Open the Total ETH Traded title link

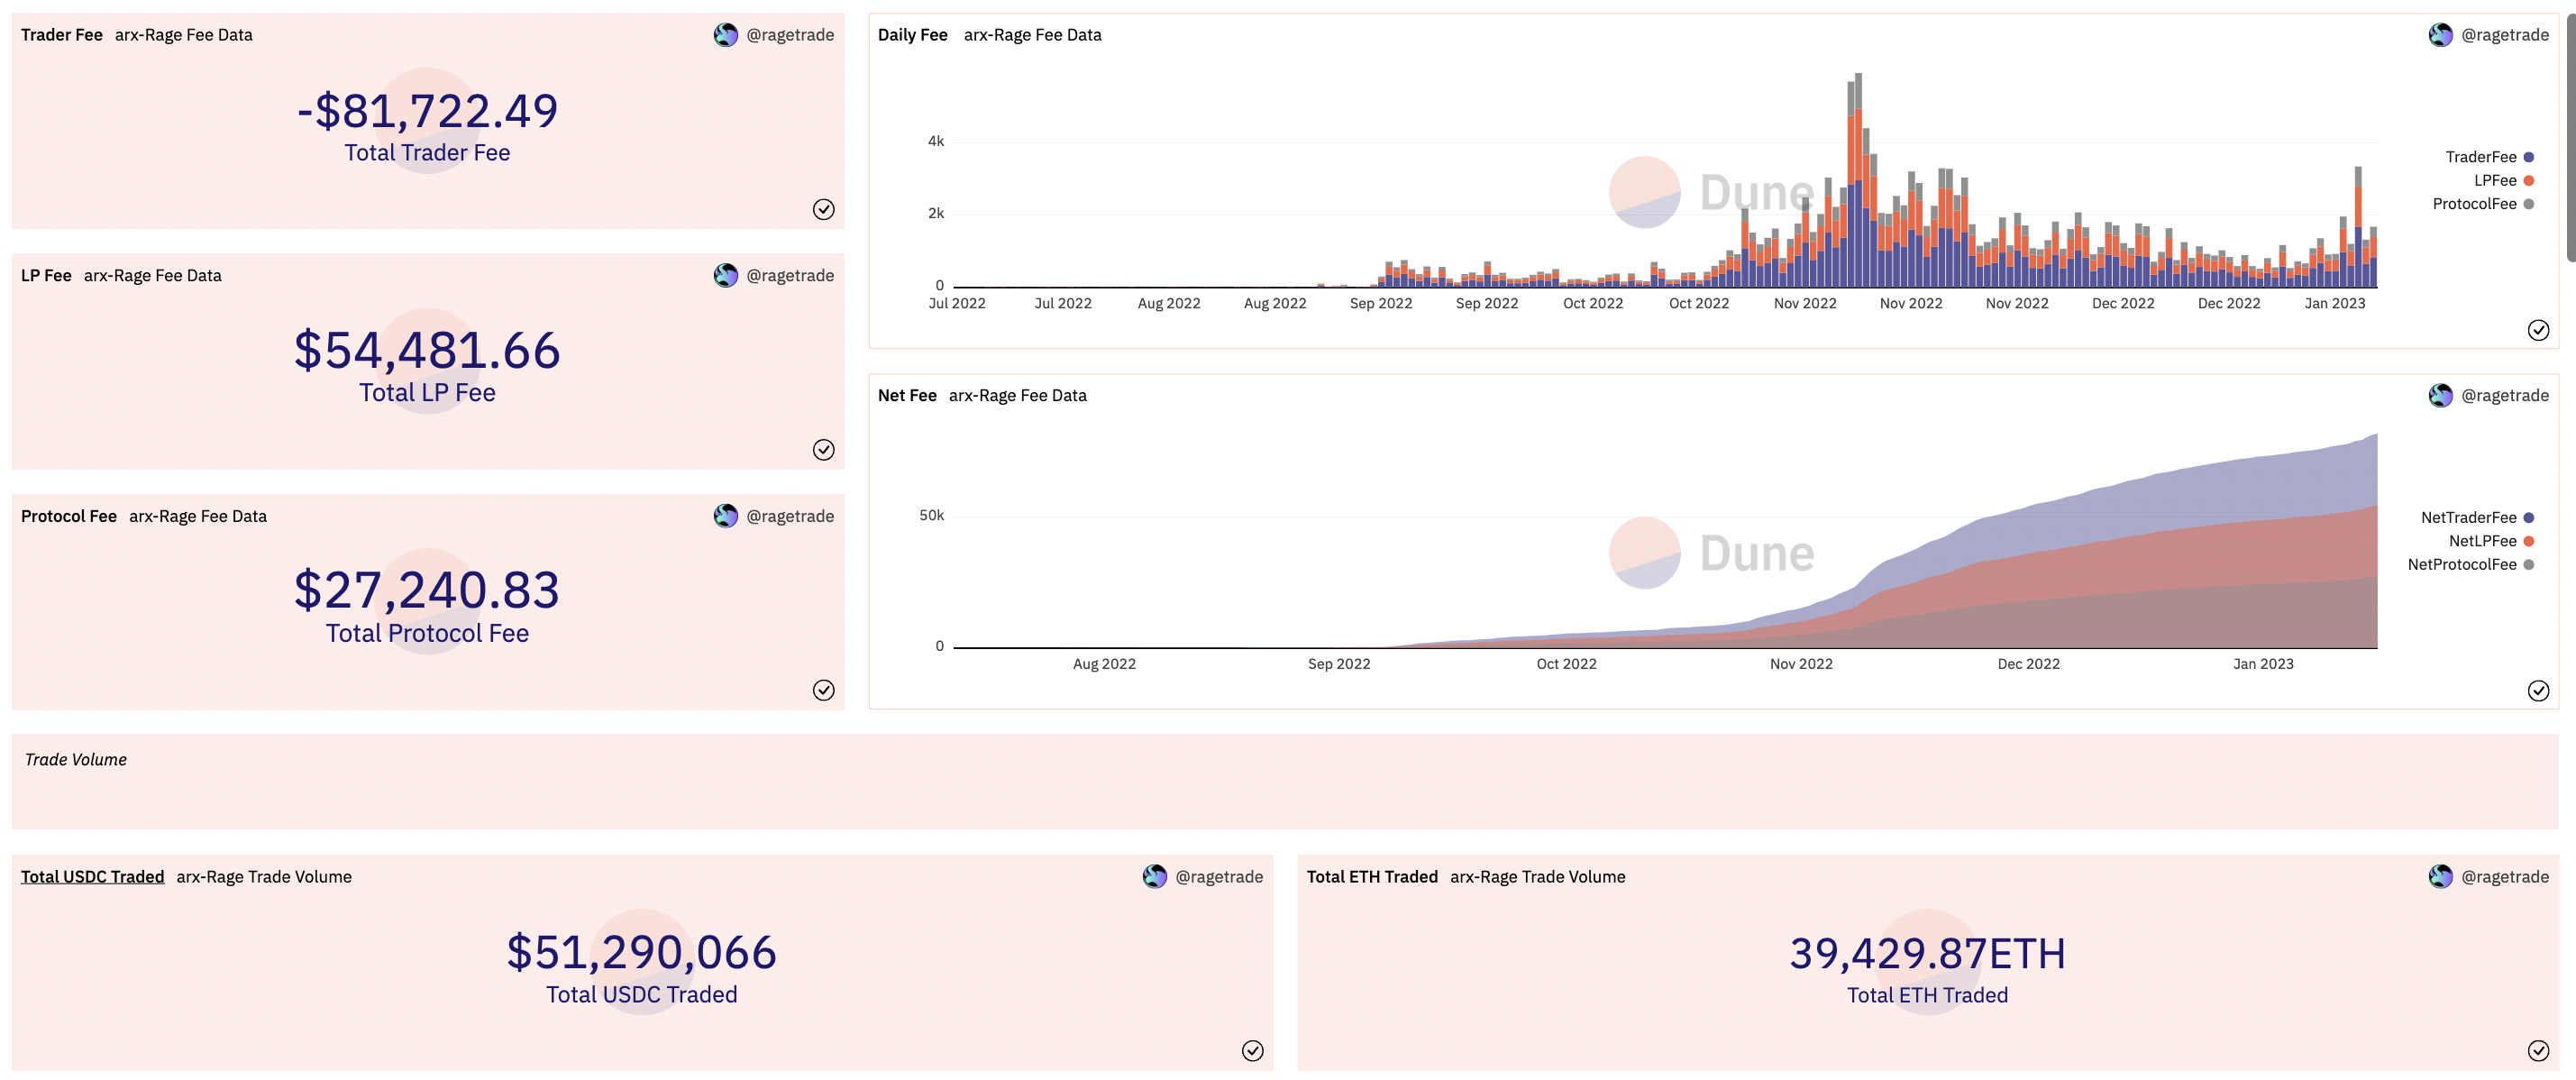tap(1372, 877)
